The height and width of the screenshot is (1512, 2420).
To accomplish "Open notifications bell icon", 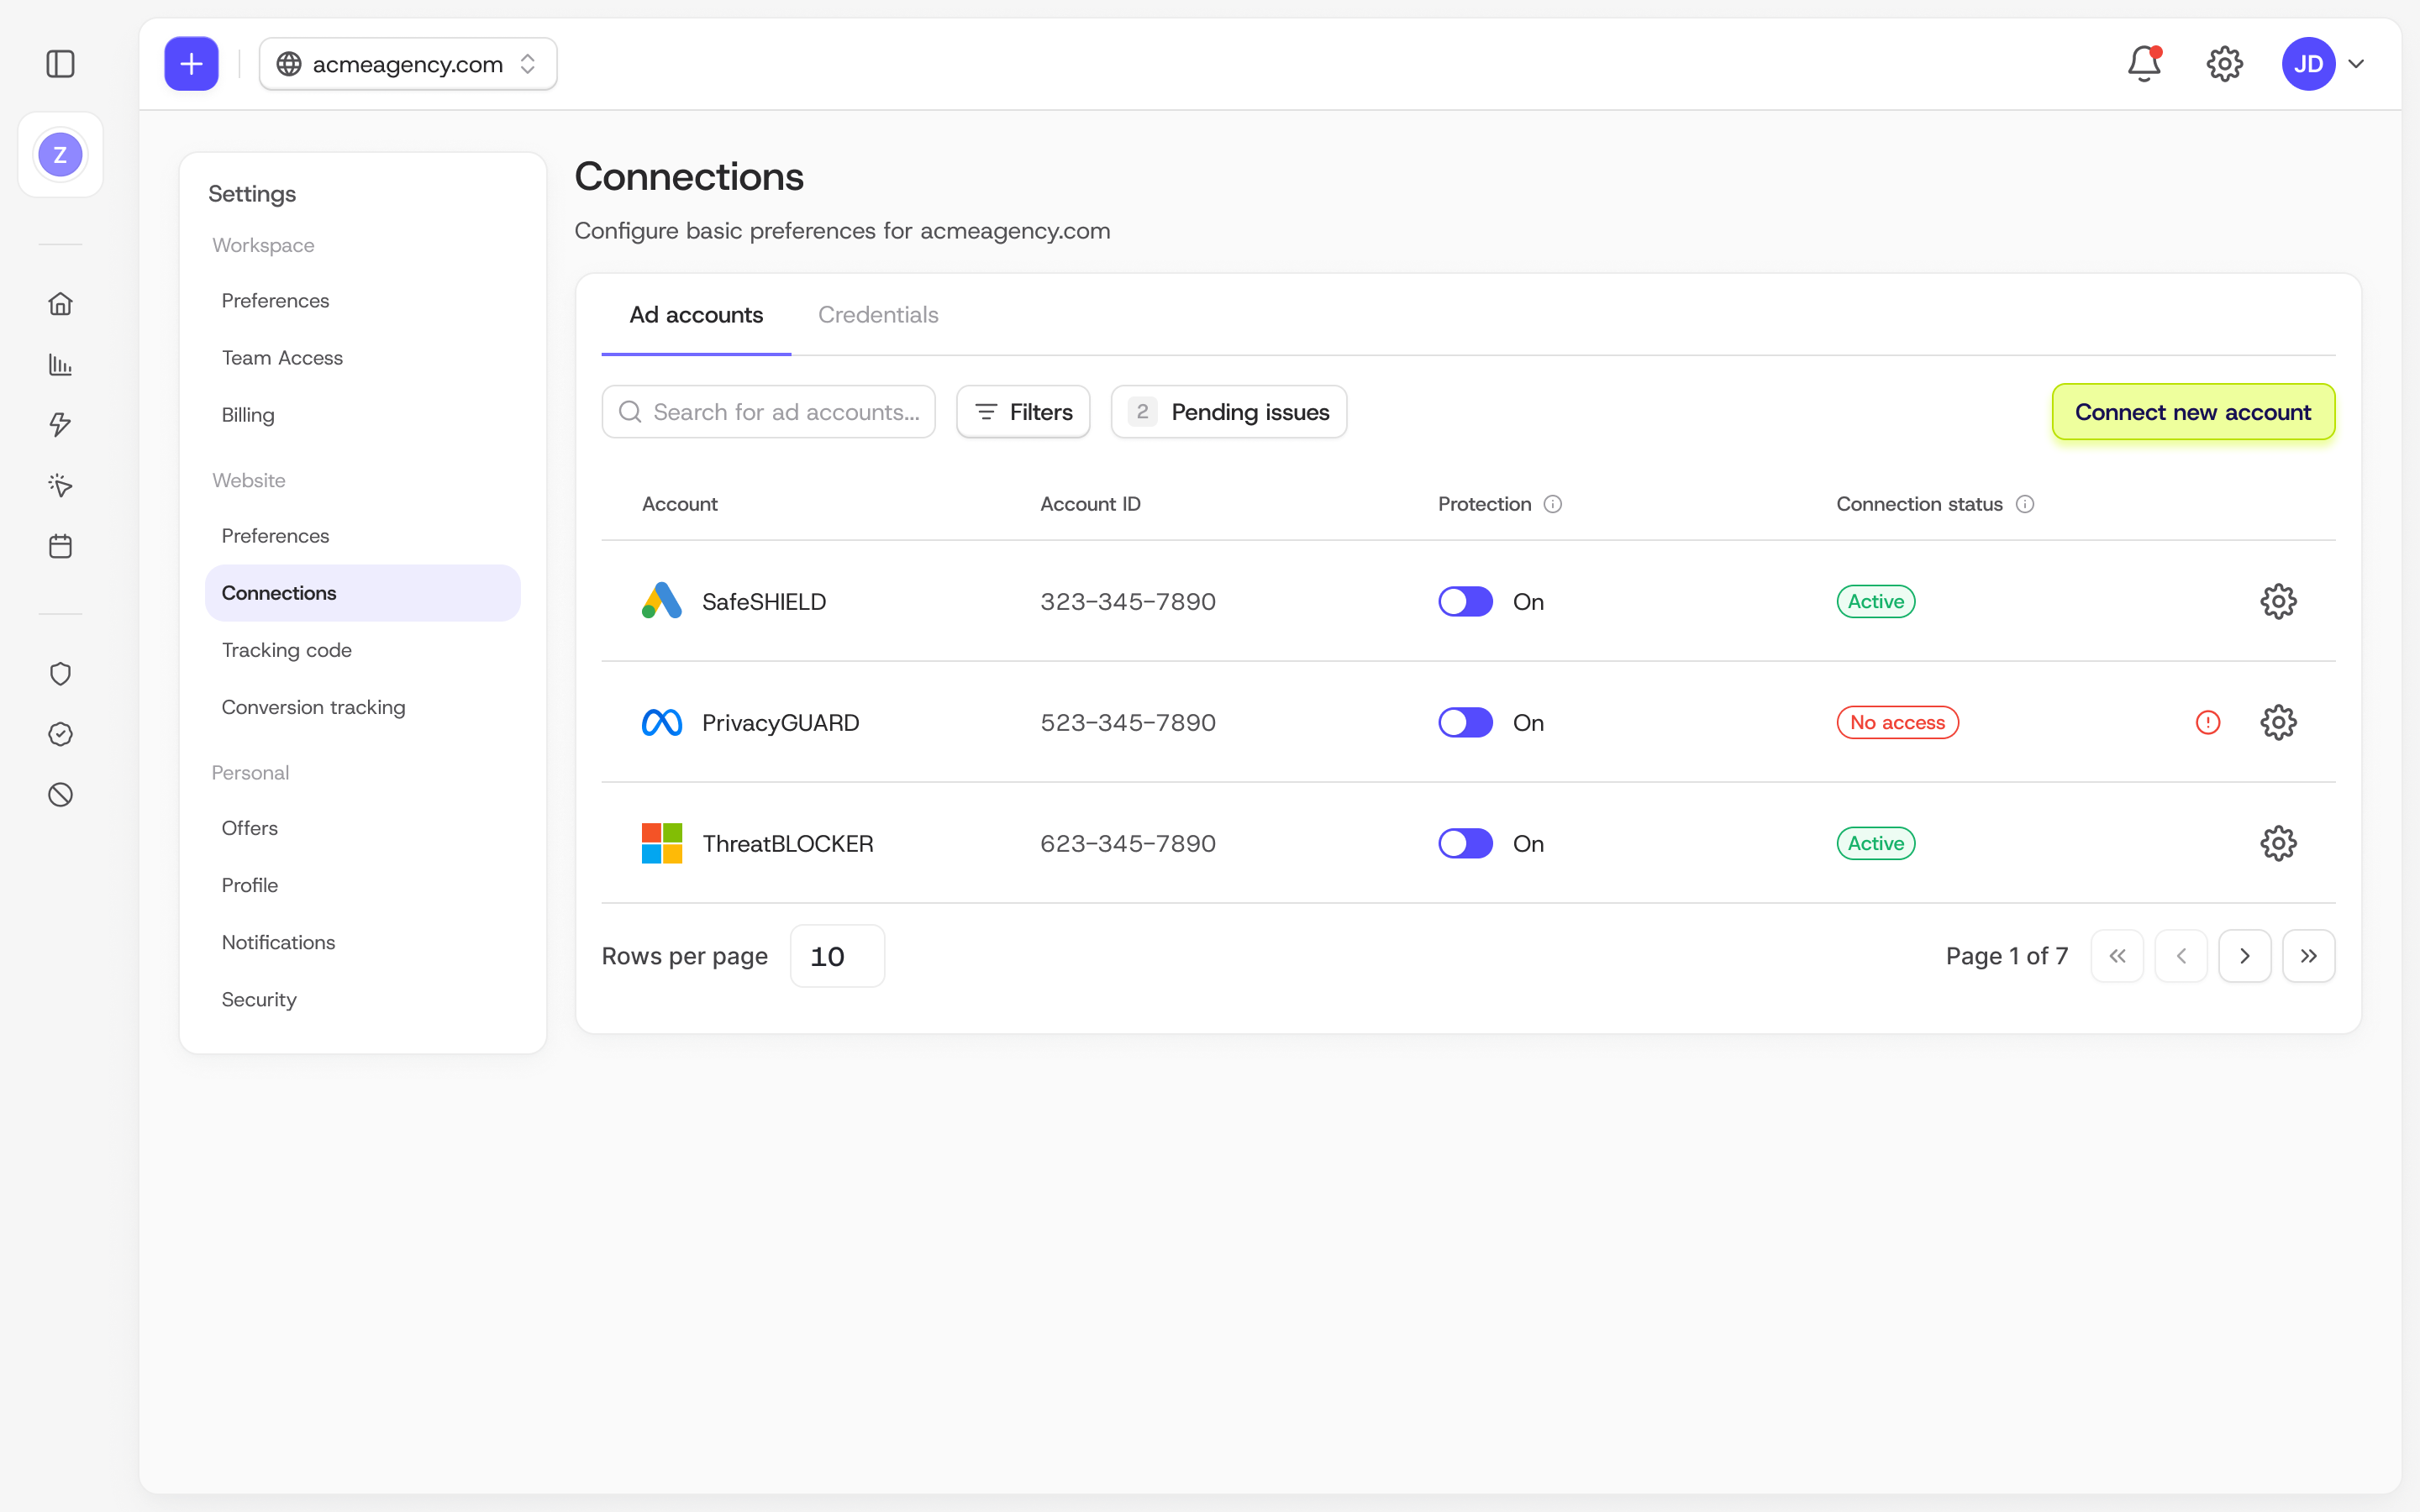I will 2143,64.
